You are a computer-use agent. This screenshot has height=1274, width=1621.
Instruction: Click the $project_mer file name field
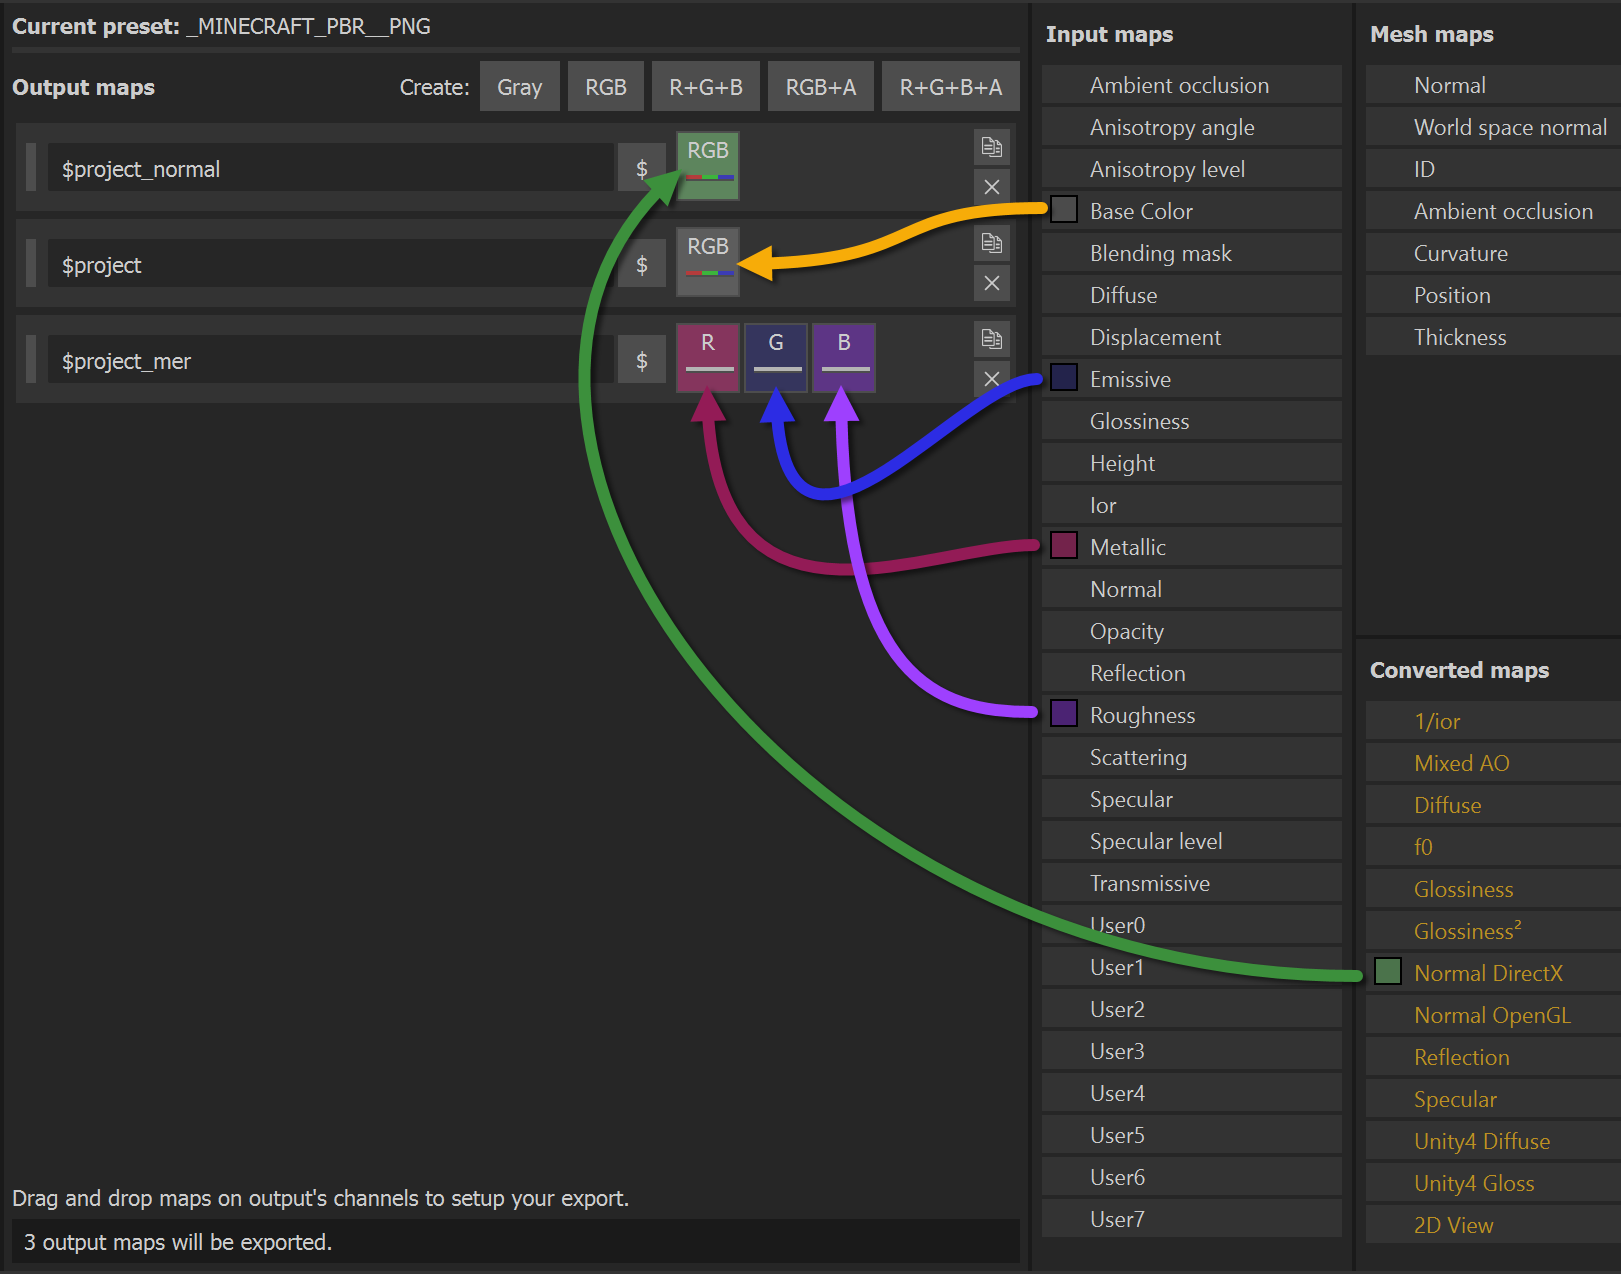[330, 361]
